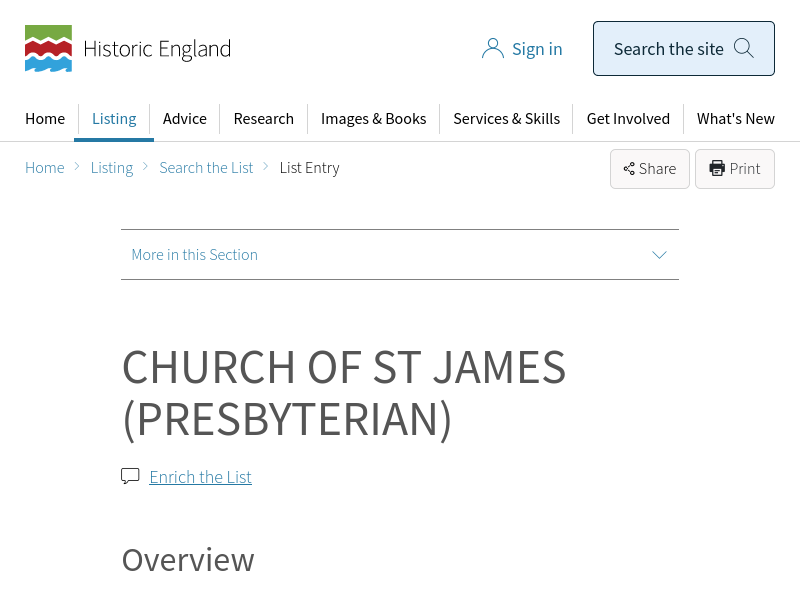The image size is (800, 600).
Task: Open the More in this Section panel
Action: [x=195, y=255]
